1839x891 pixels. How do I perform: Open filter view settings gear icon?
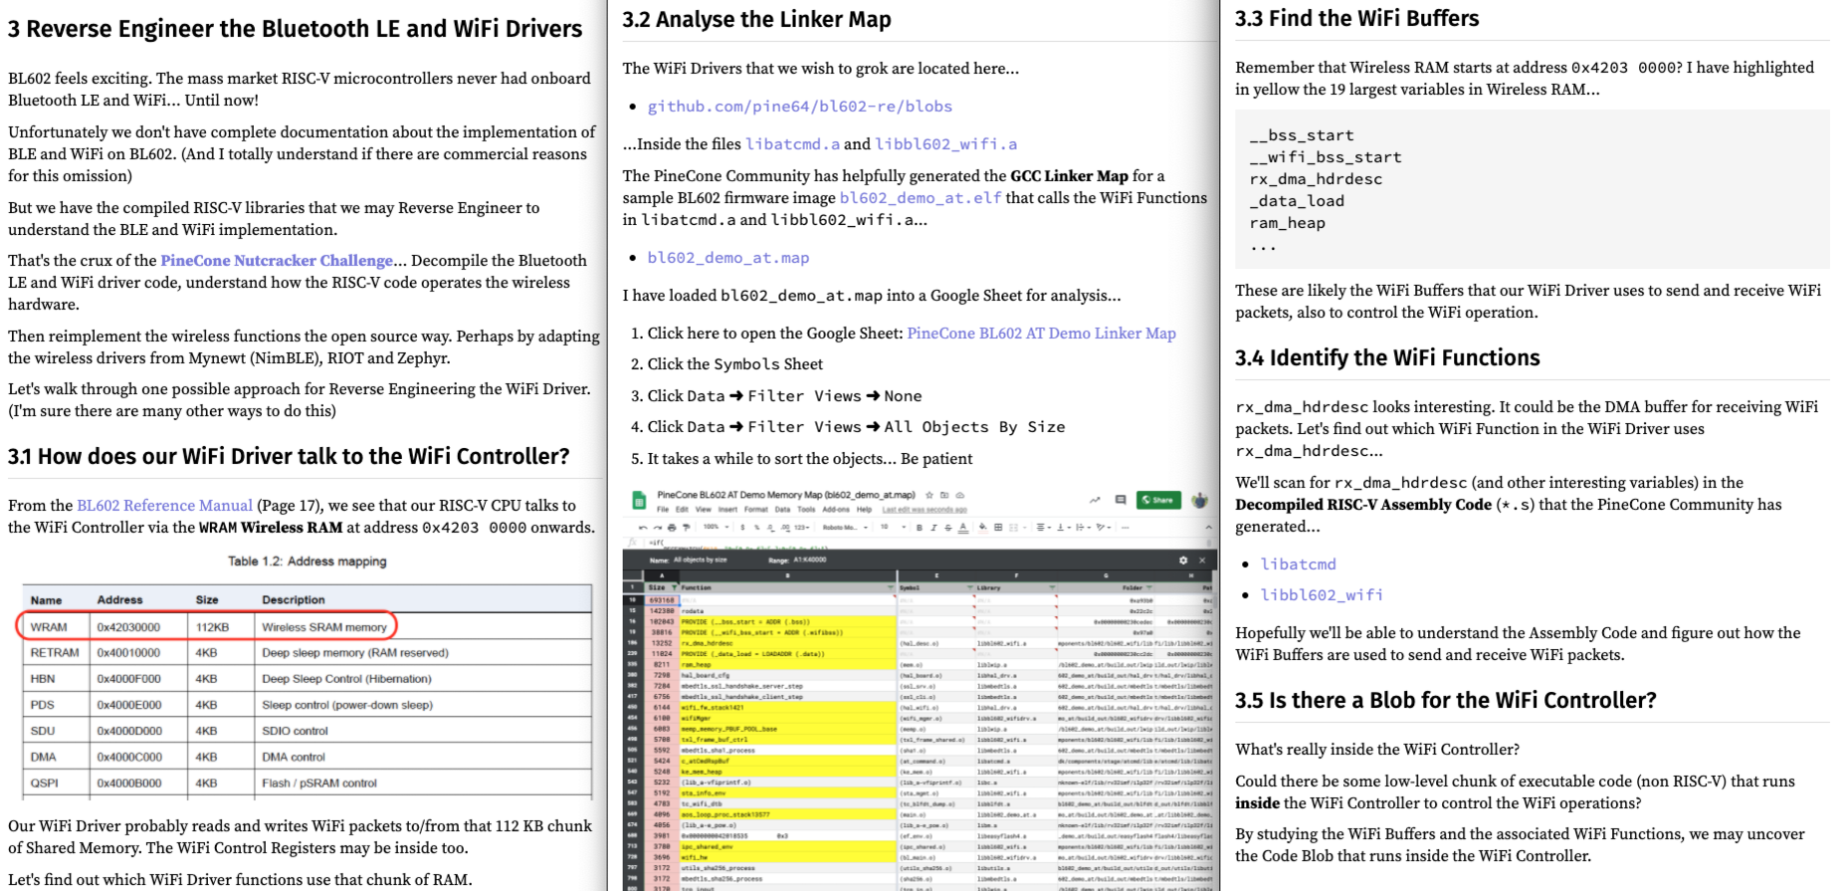point(1183,560)
